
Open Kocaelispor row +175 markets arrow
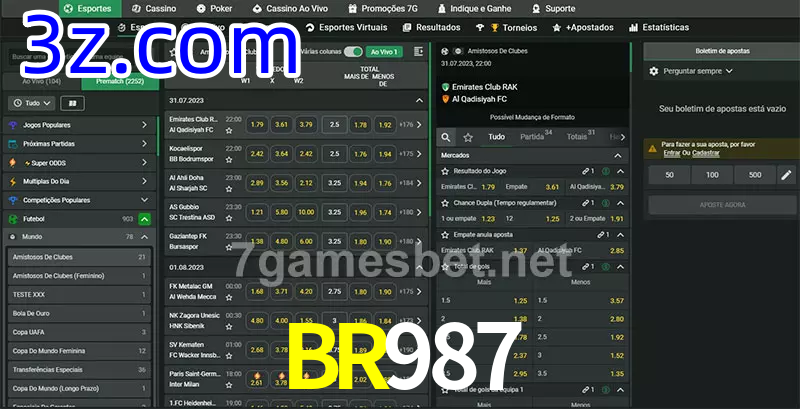[419, 154]
